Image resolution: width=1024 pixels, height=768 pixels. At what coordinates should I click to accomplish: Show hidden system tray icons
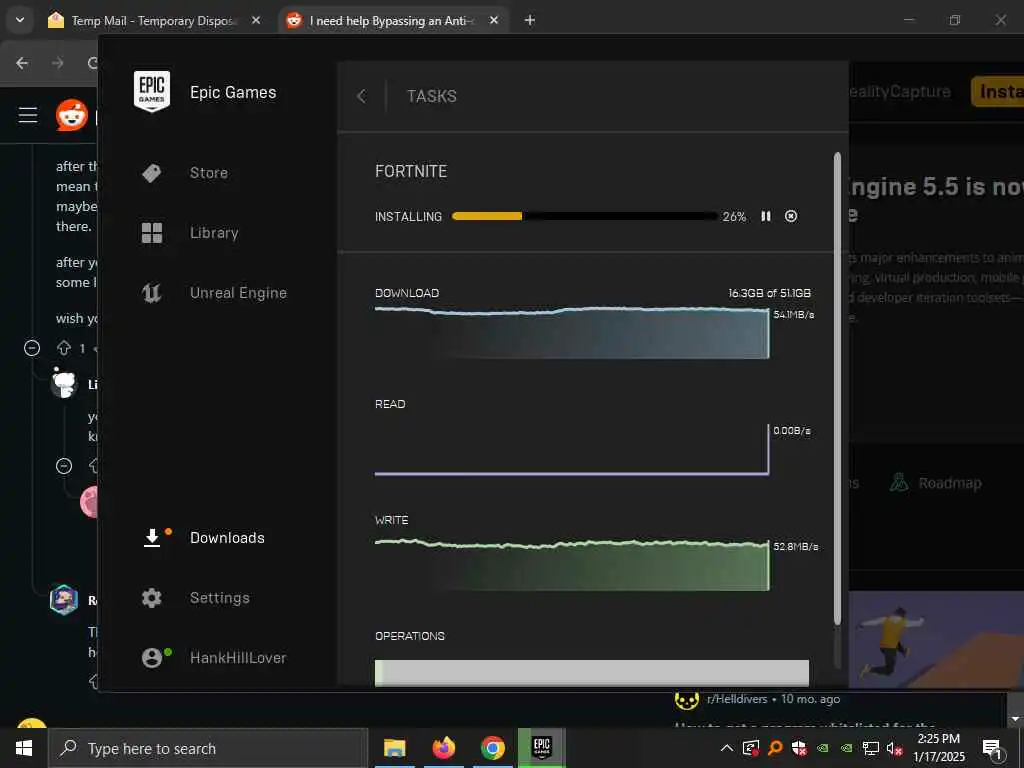pyautogui.click(x=726, y=748)
